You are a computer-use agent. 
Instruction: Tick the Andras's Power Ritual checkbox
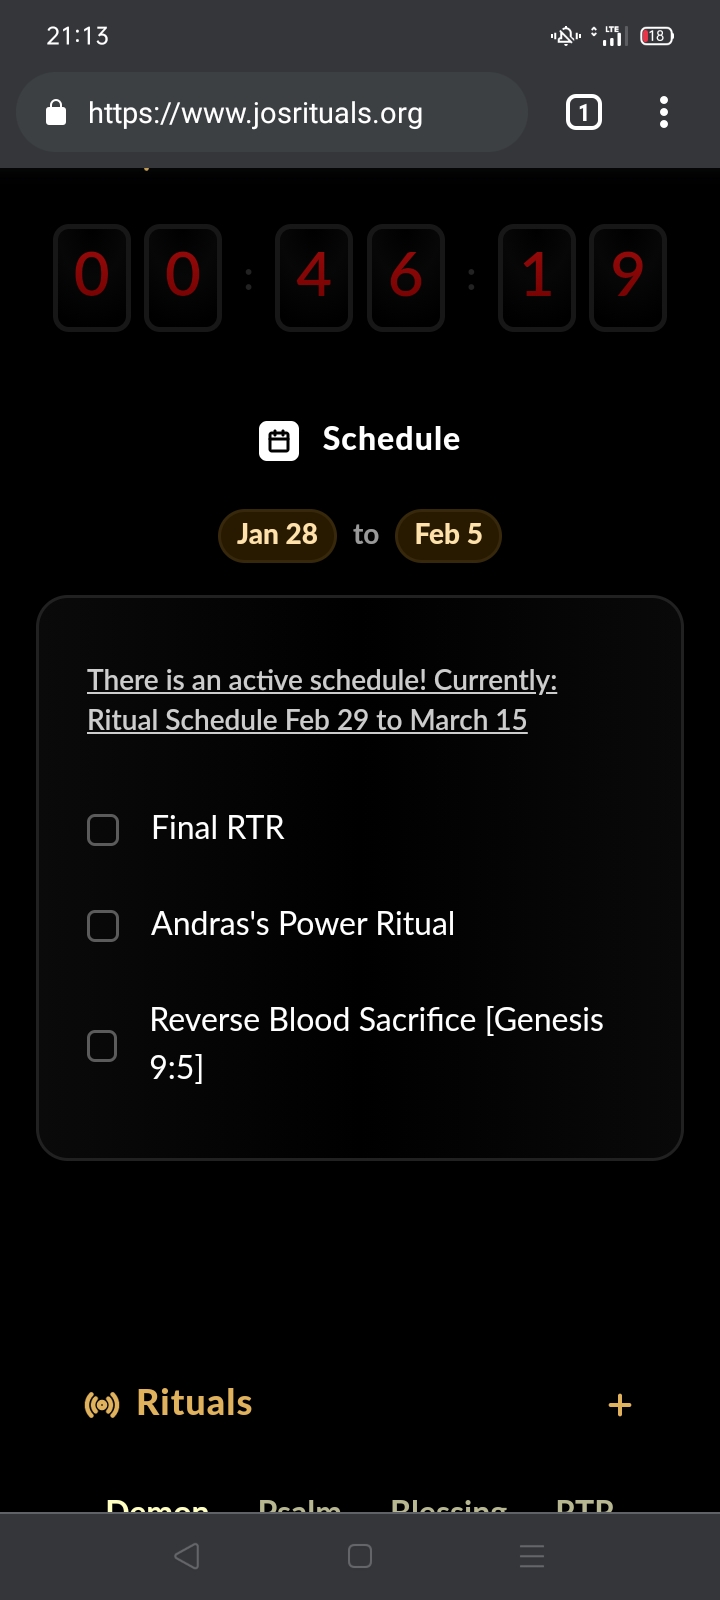coord(103,925)
